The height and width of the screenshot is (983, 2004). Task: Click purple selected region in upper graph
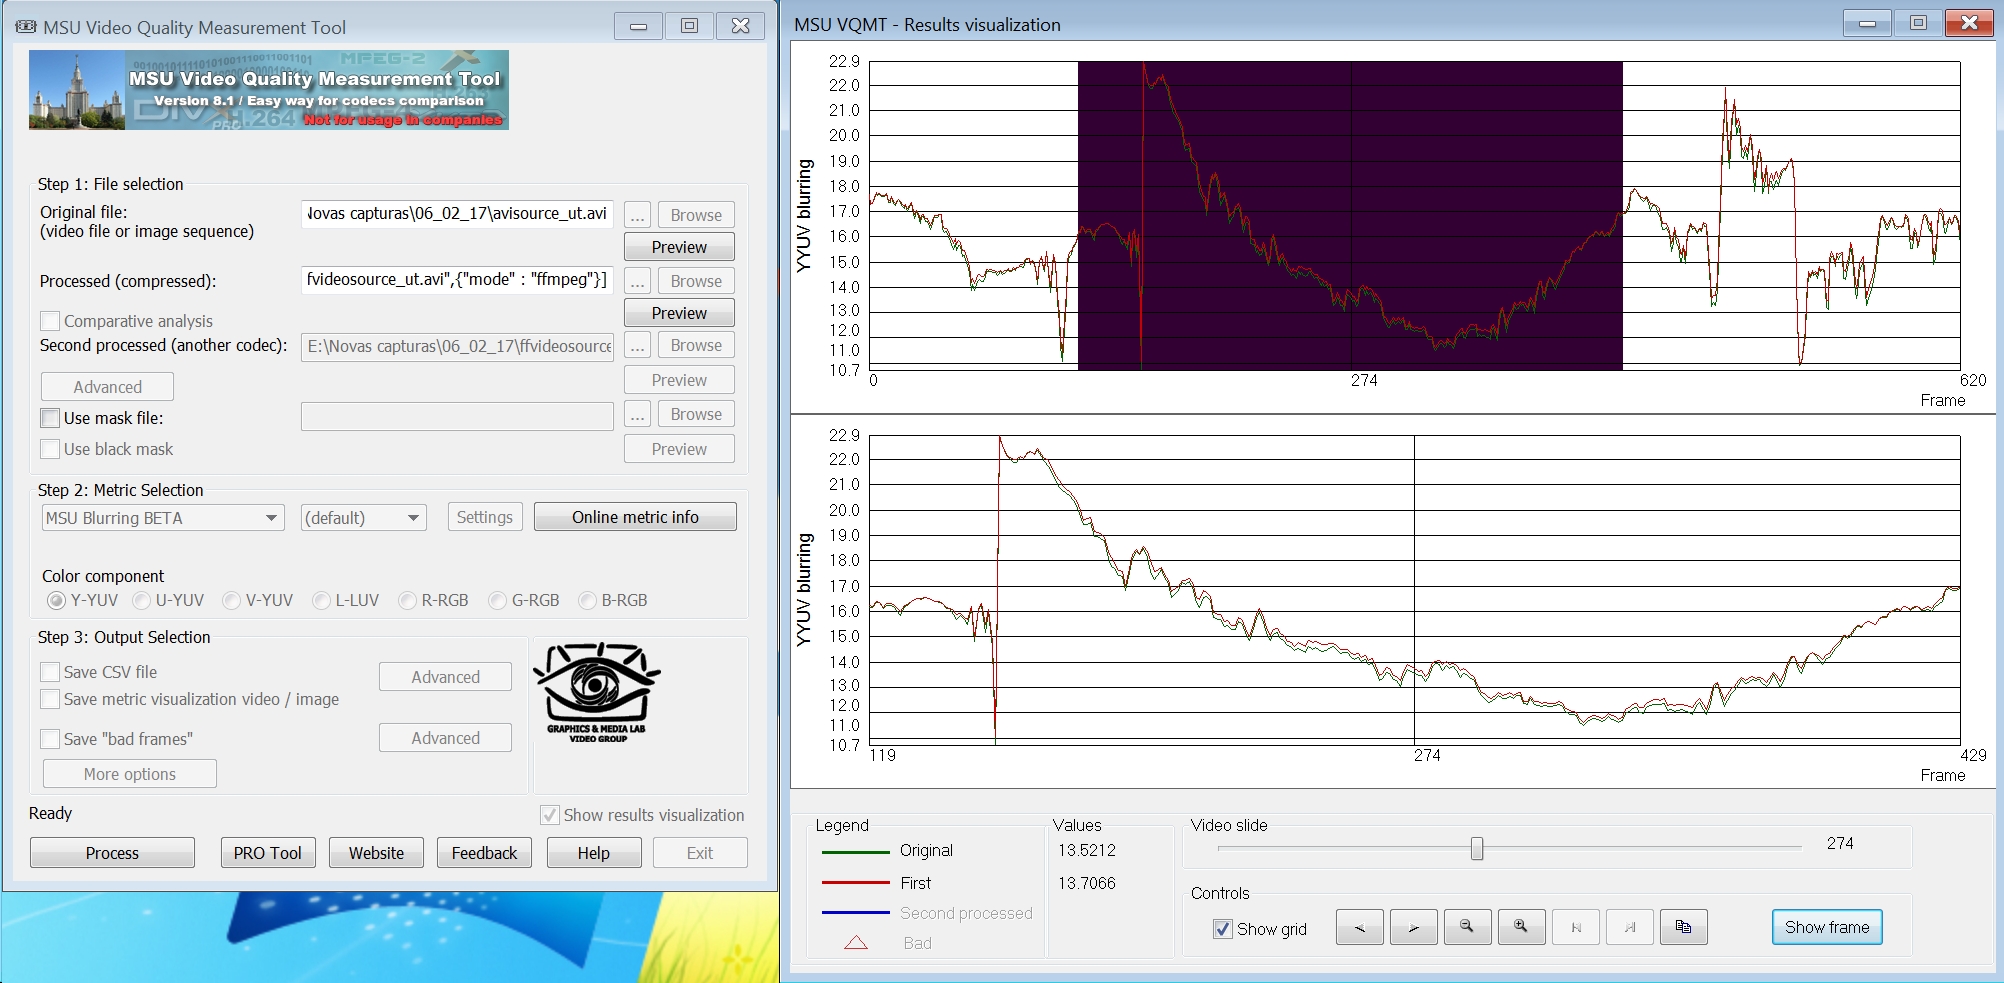coord(1350,216)
